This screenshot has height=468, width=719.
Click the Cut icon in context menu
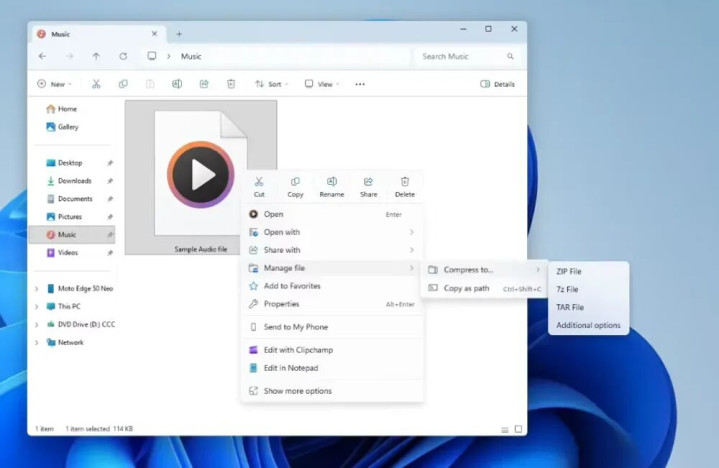pos(259,186)
